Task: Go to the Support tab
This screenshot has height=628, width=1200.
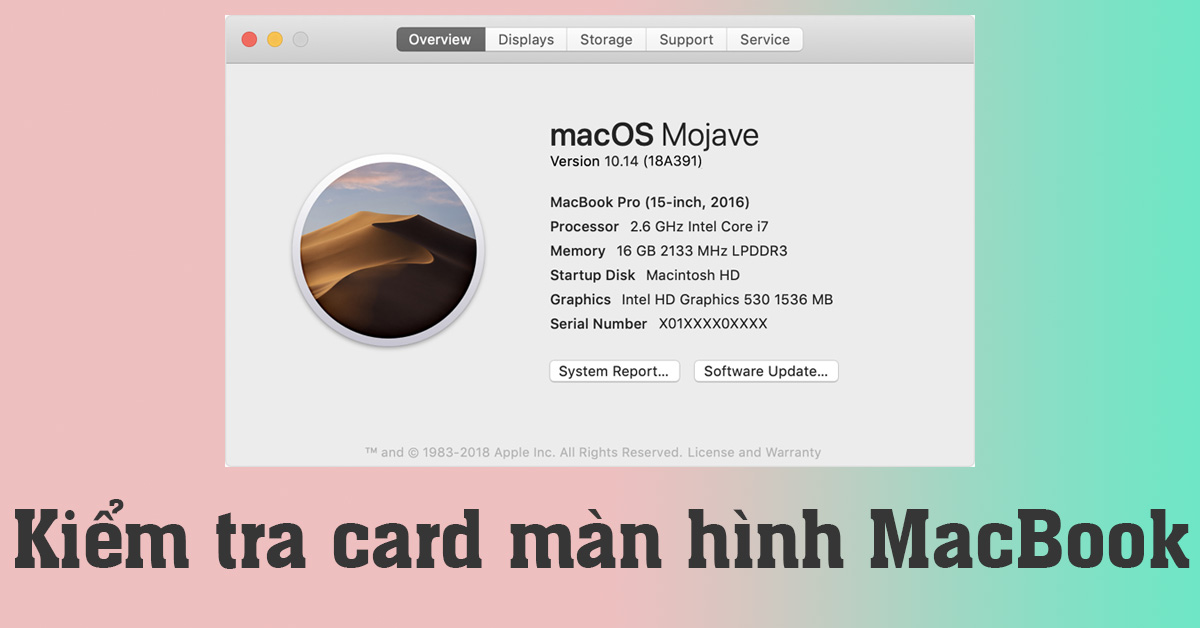Action: (x=686, y=40)
